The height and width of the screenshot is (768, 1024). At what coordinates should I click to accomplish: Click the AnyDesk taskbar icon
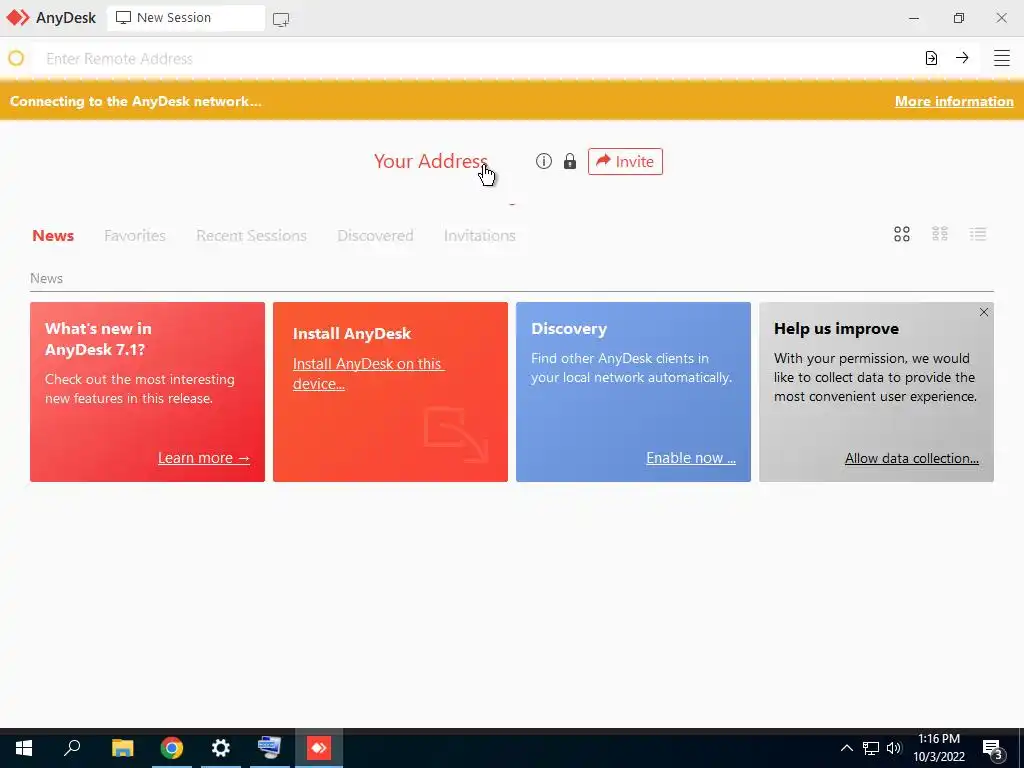[319, 748]
